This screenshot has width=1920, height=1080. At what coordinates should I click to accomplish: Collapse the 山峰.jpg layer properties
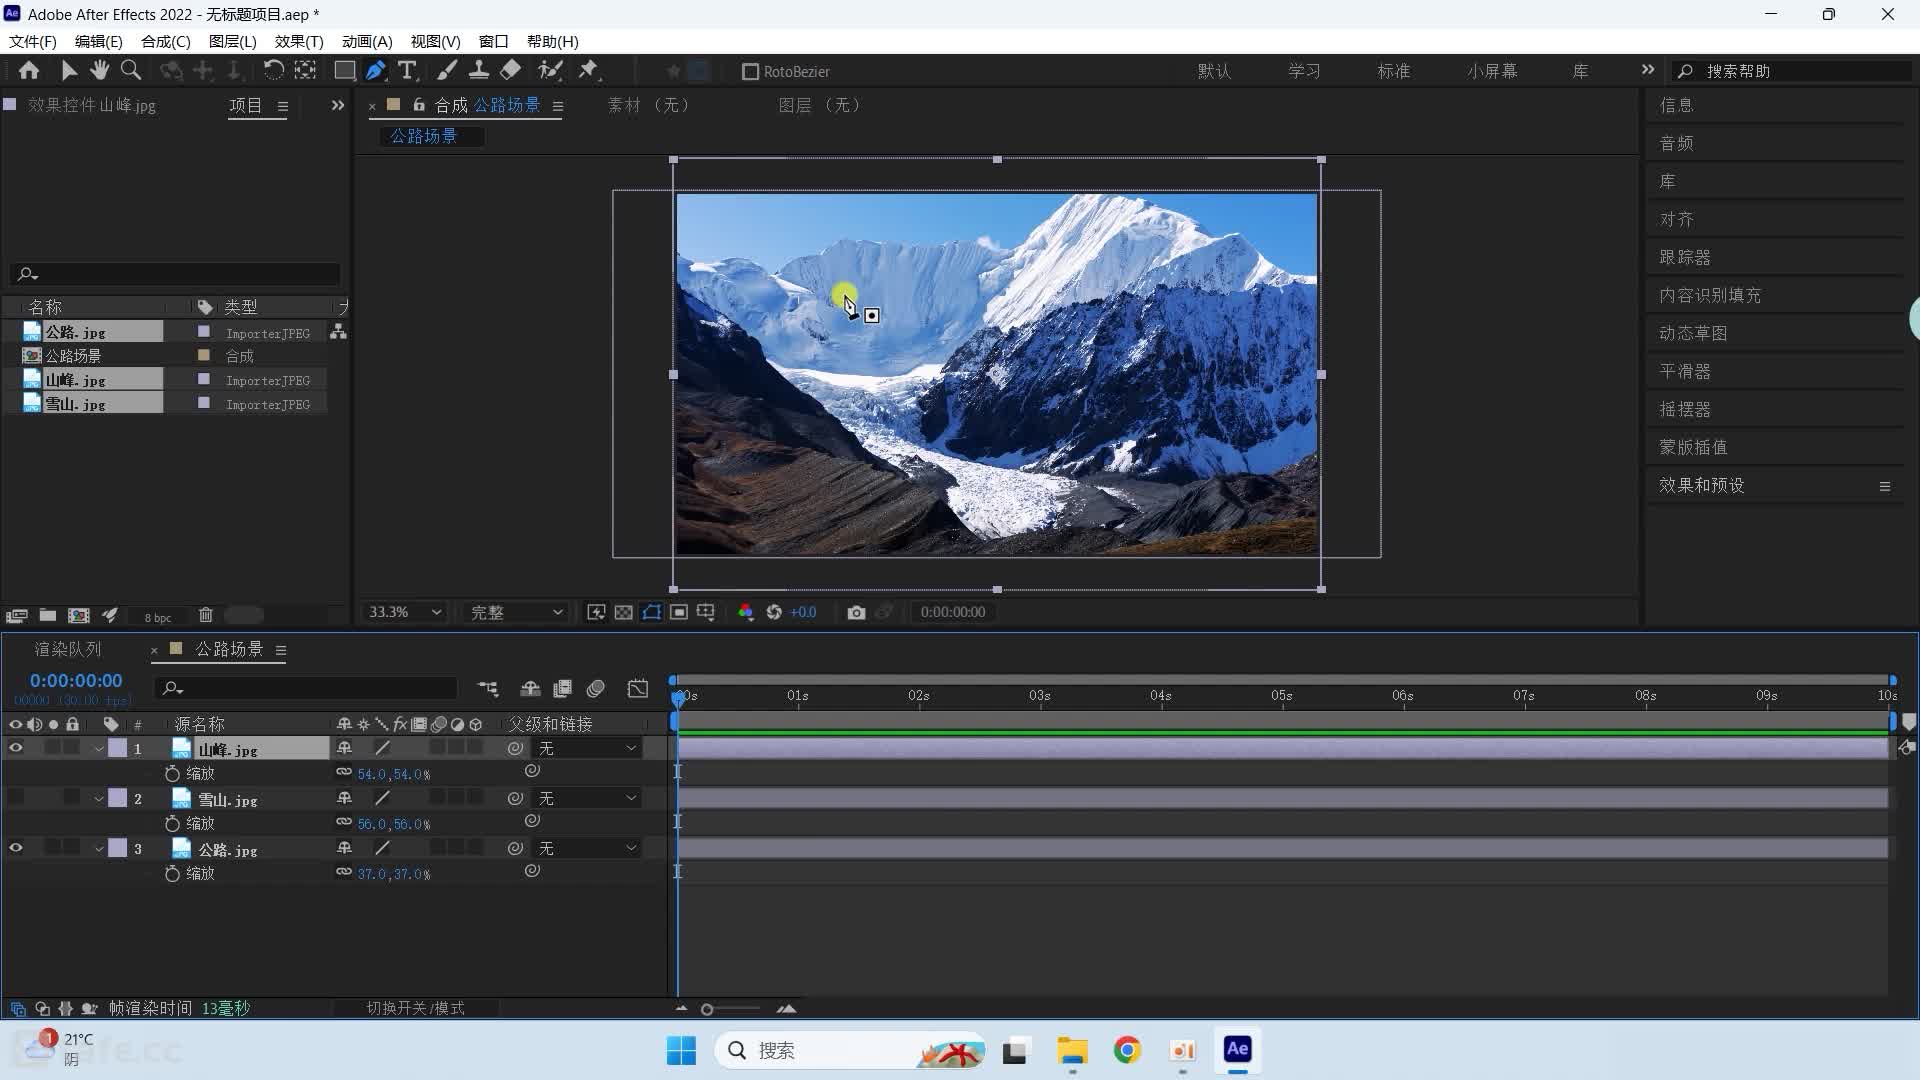pos(99,749)
